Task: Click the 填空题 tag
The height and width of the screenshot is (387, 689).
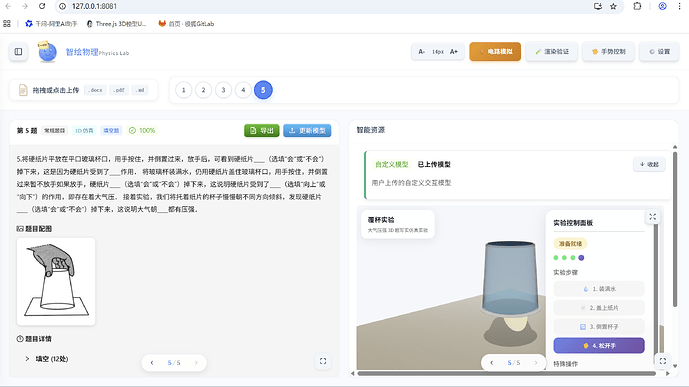Action: pos(111,130)
